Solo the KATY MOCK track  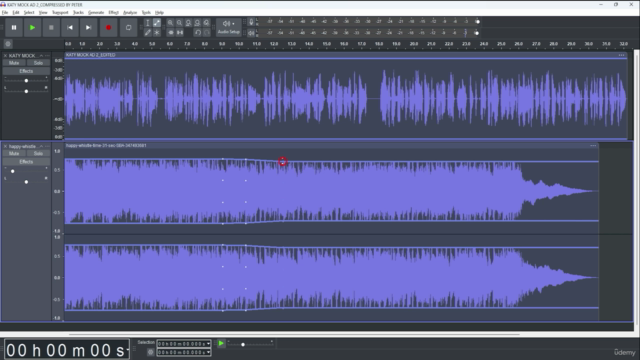tap(38, 63)
